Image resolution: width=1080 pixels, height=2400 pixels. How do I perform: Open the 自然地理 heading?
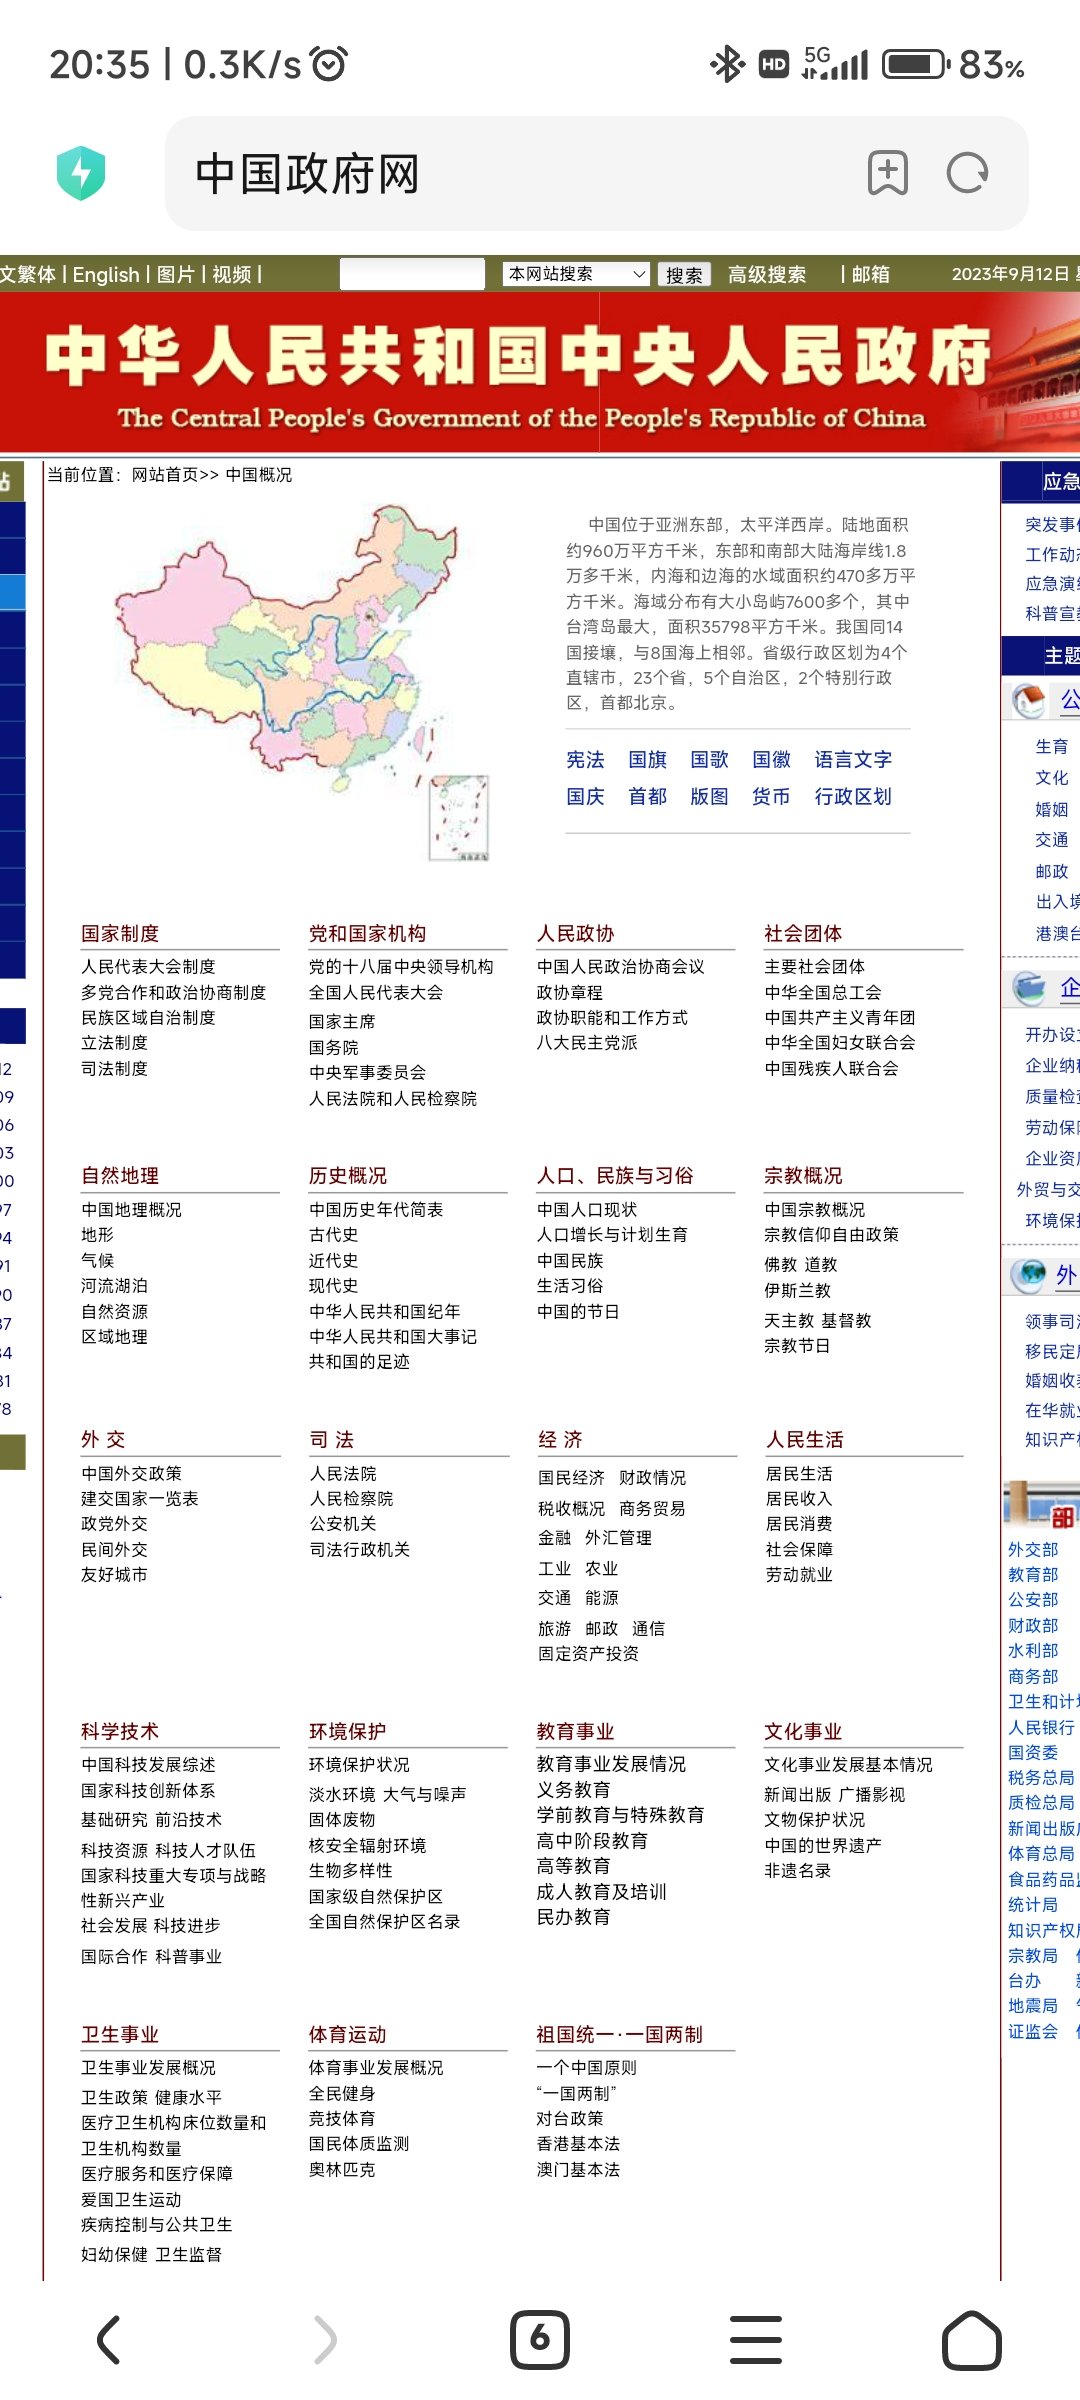[x=120, y=1176]
